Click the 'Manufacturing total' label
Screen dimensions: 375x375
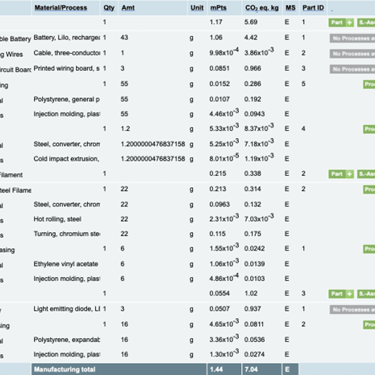click(x=65, y=369)
